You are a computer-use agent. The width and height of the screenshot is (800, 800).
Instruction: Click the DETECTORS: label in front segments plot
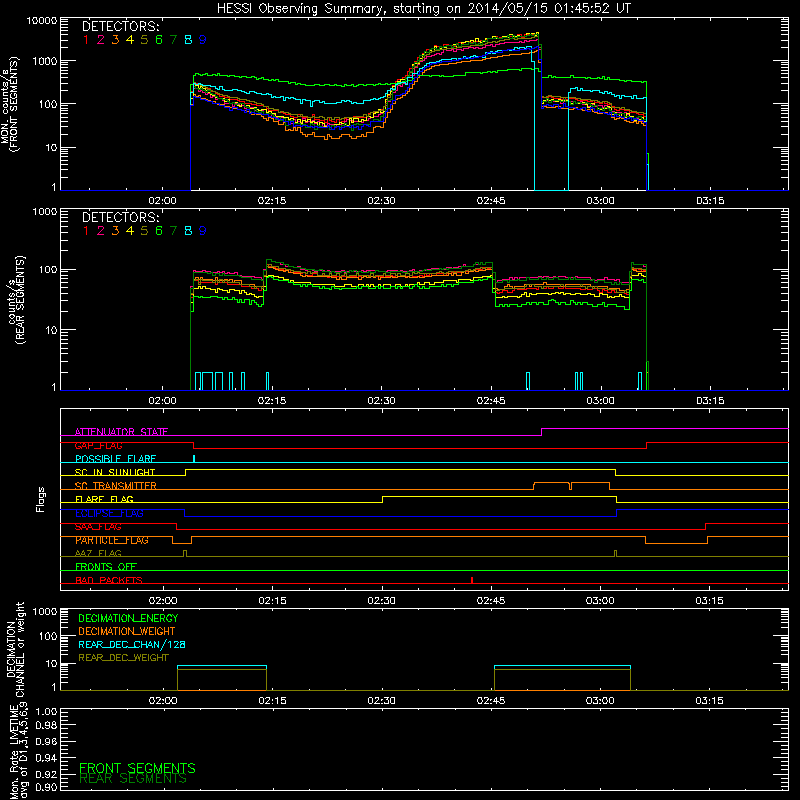(x=121, y=26)
